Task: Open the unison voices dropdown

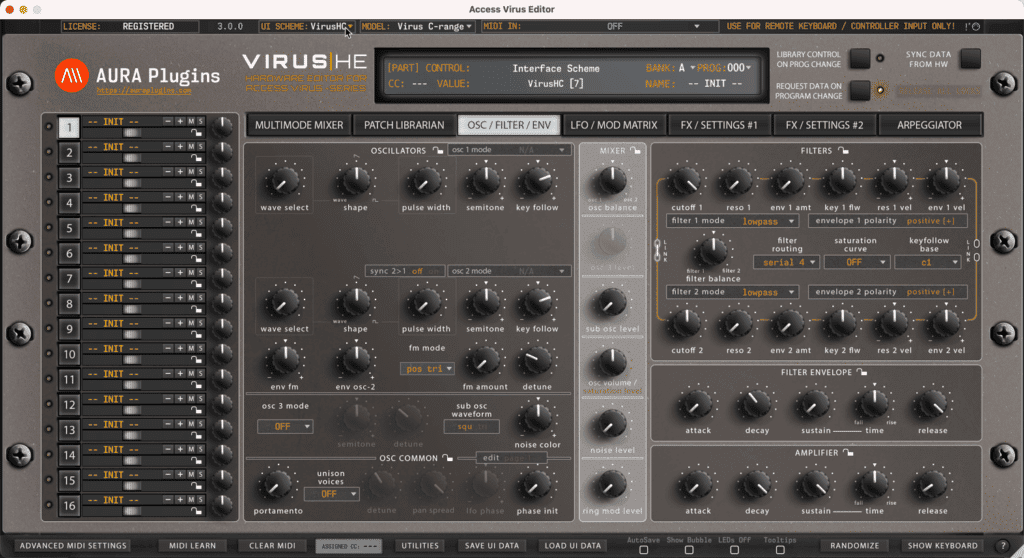Action: coord(331,494)
